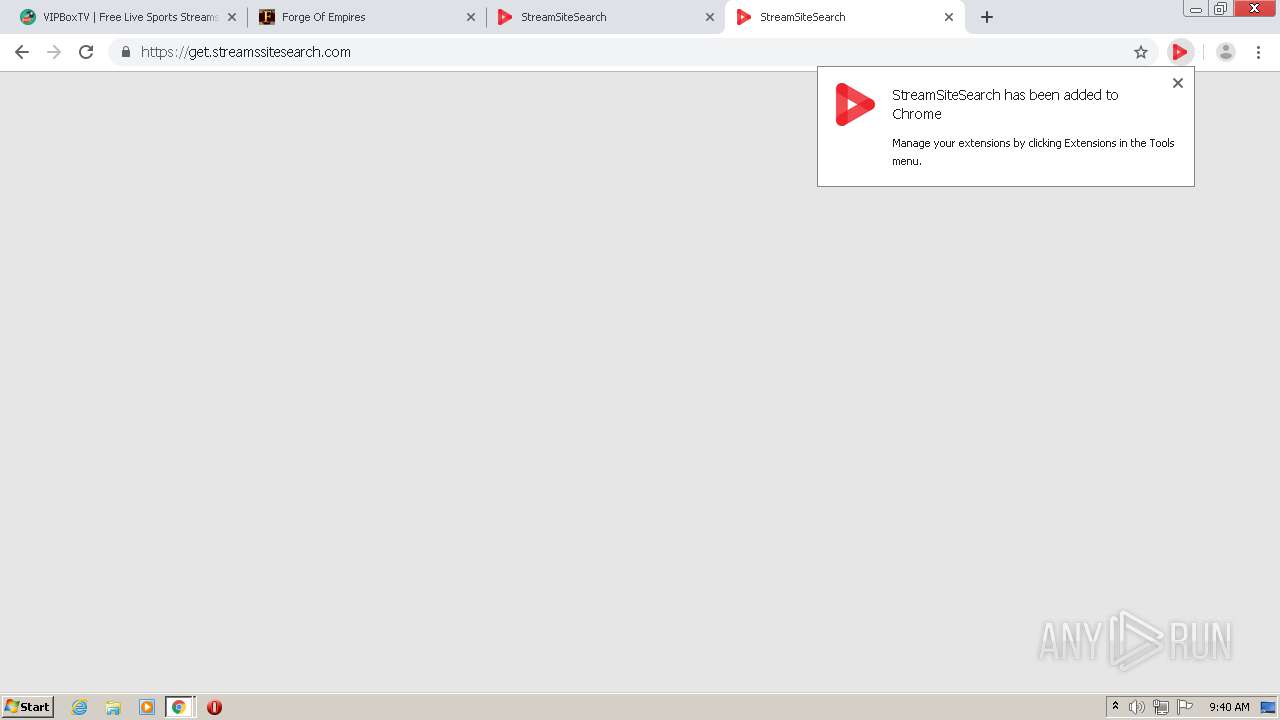Close the VIPBoxTV tab

(232, 17)
